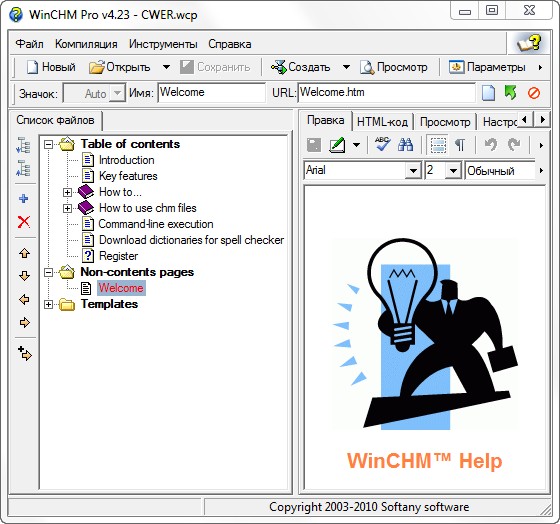Select Command-line execution topic
This screenshot has height=524, width=560.
[156, 224]
